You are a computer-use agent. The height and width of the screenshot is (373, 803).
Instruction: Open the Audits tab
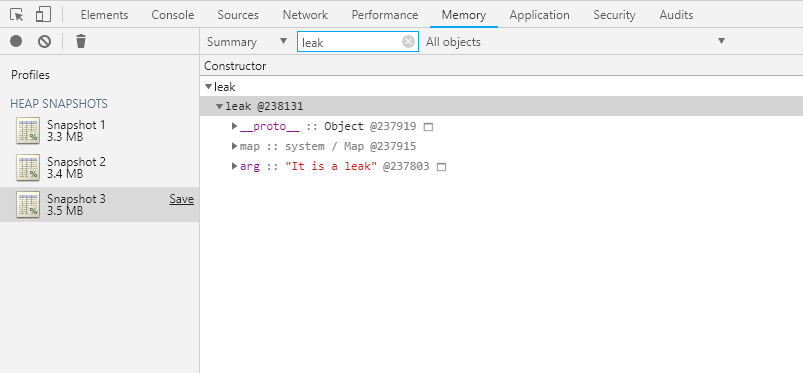676,15
